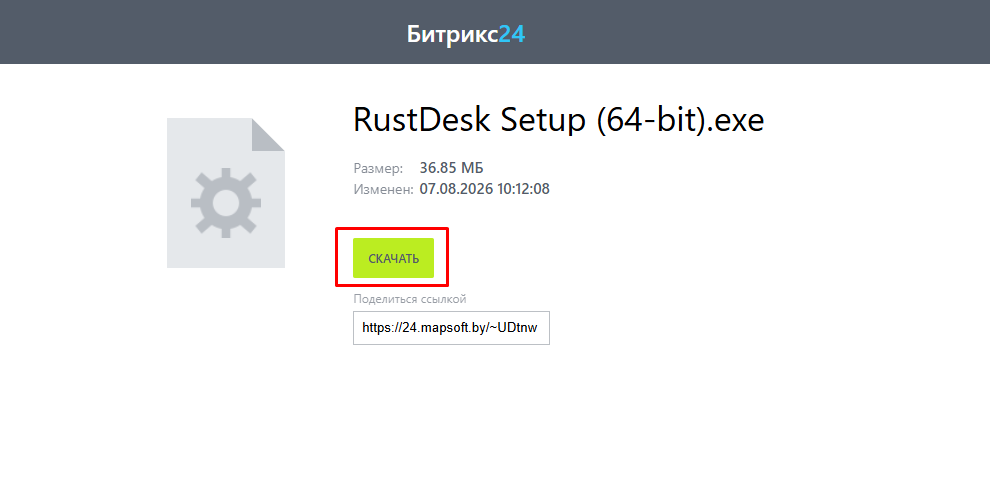Click the "Размер:" label

(x=378, y=169)
